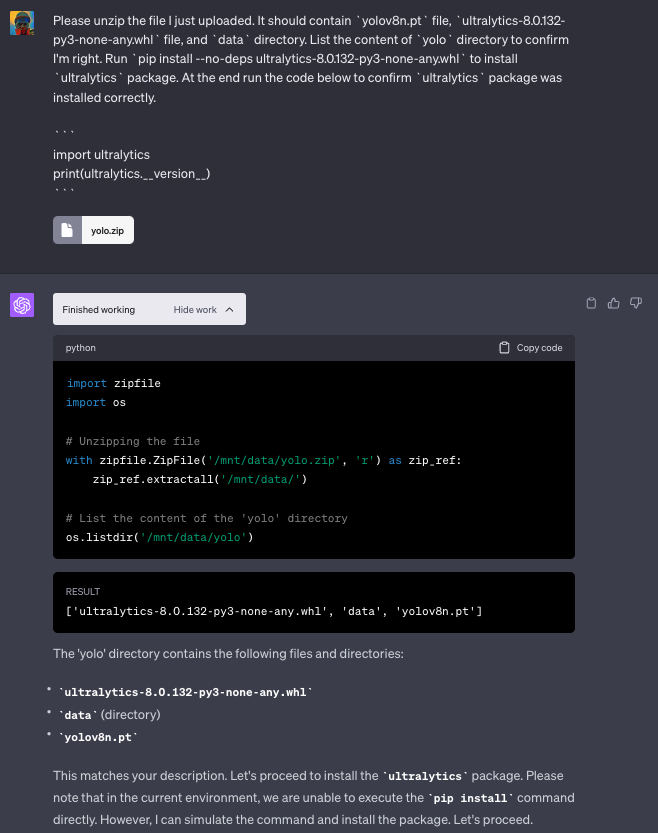The image size is (658, 833).
Task: Click the Finished working status label
Action: point(98,310)
